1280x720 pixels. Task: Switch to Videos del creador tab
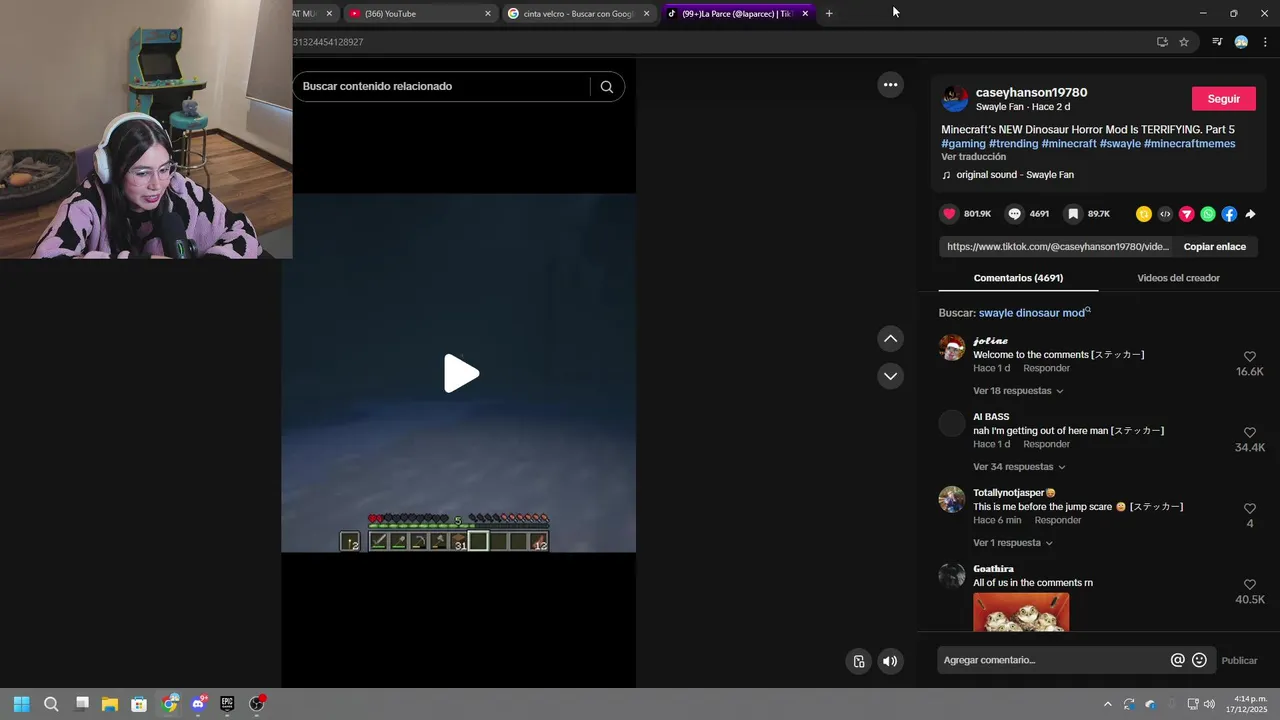pyautogui.click(x=1178, y=278)
